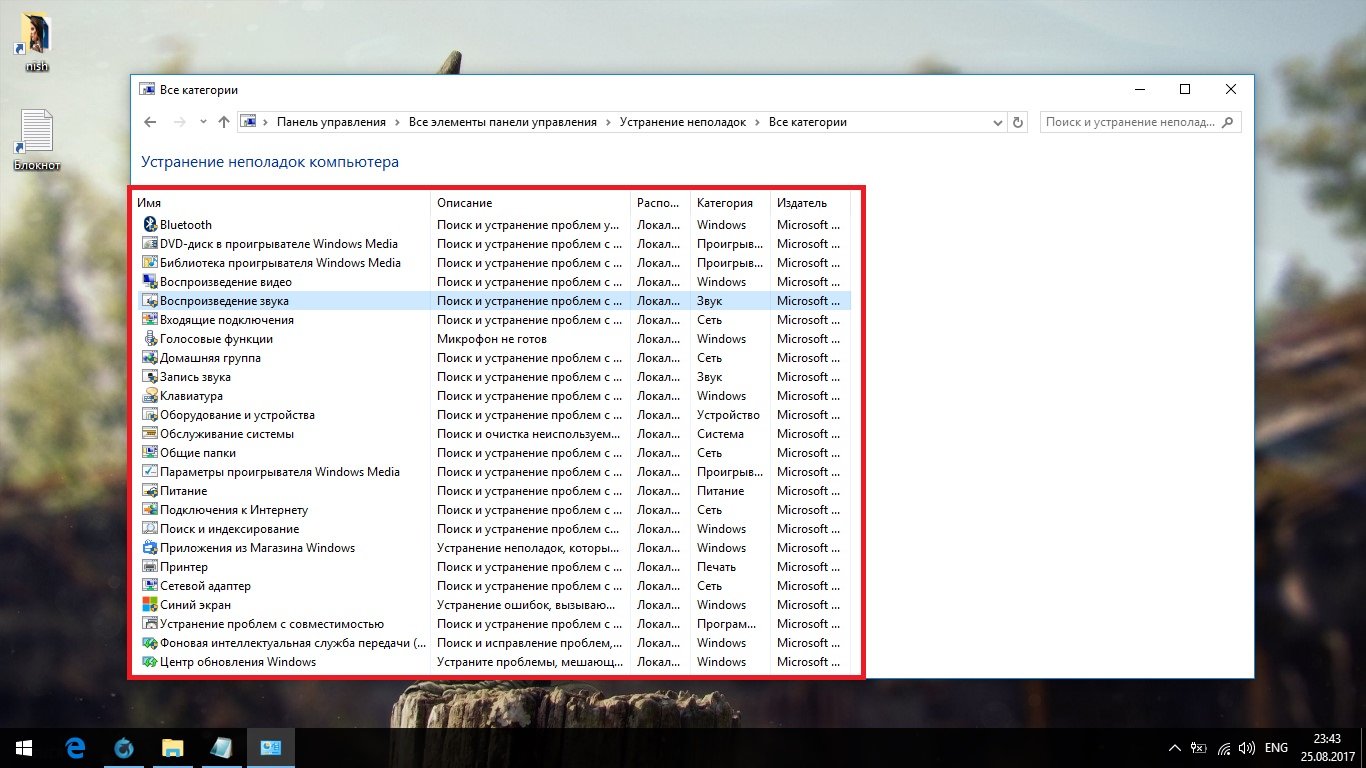Launch Microsoft Edge from the taskbar
The width and height of the screenshot is (1366, 768).
75,747
